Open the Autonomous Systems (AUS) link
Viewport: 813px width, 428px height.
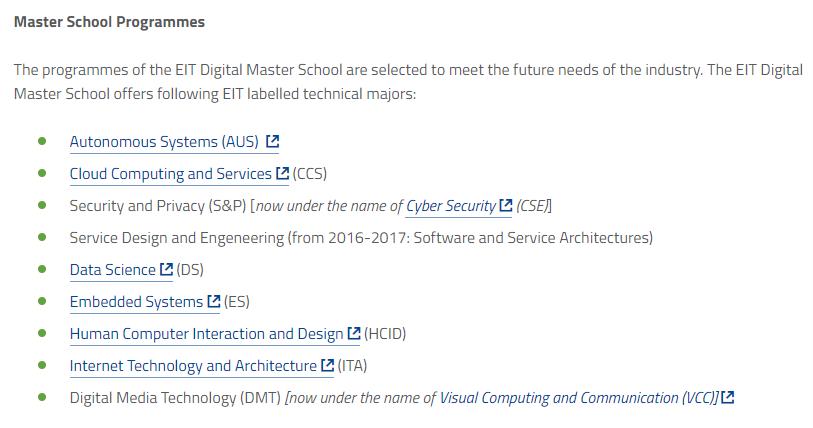[164, 142]
